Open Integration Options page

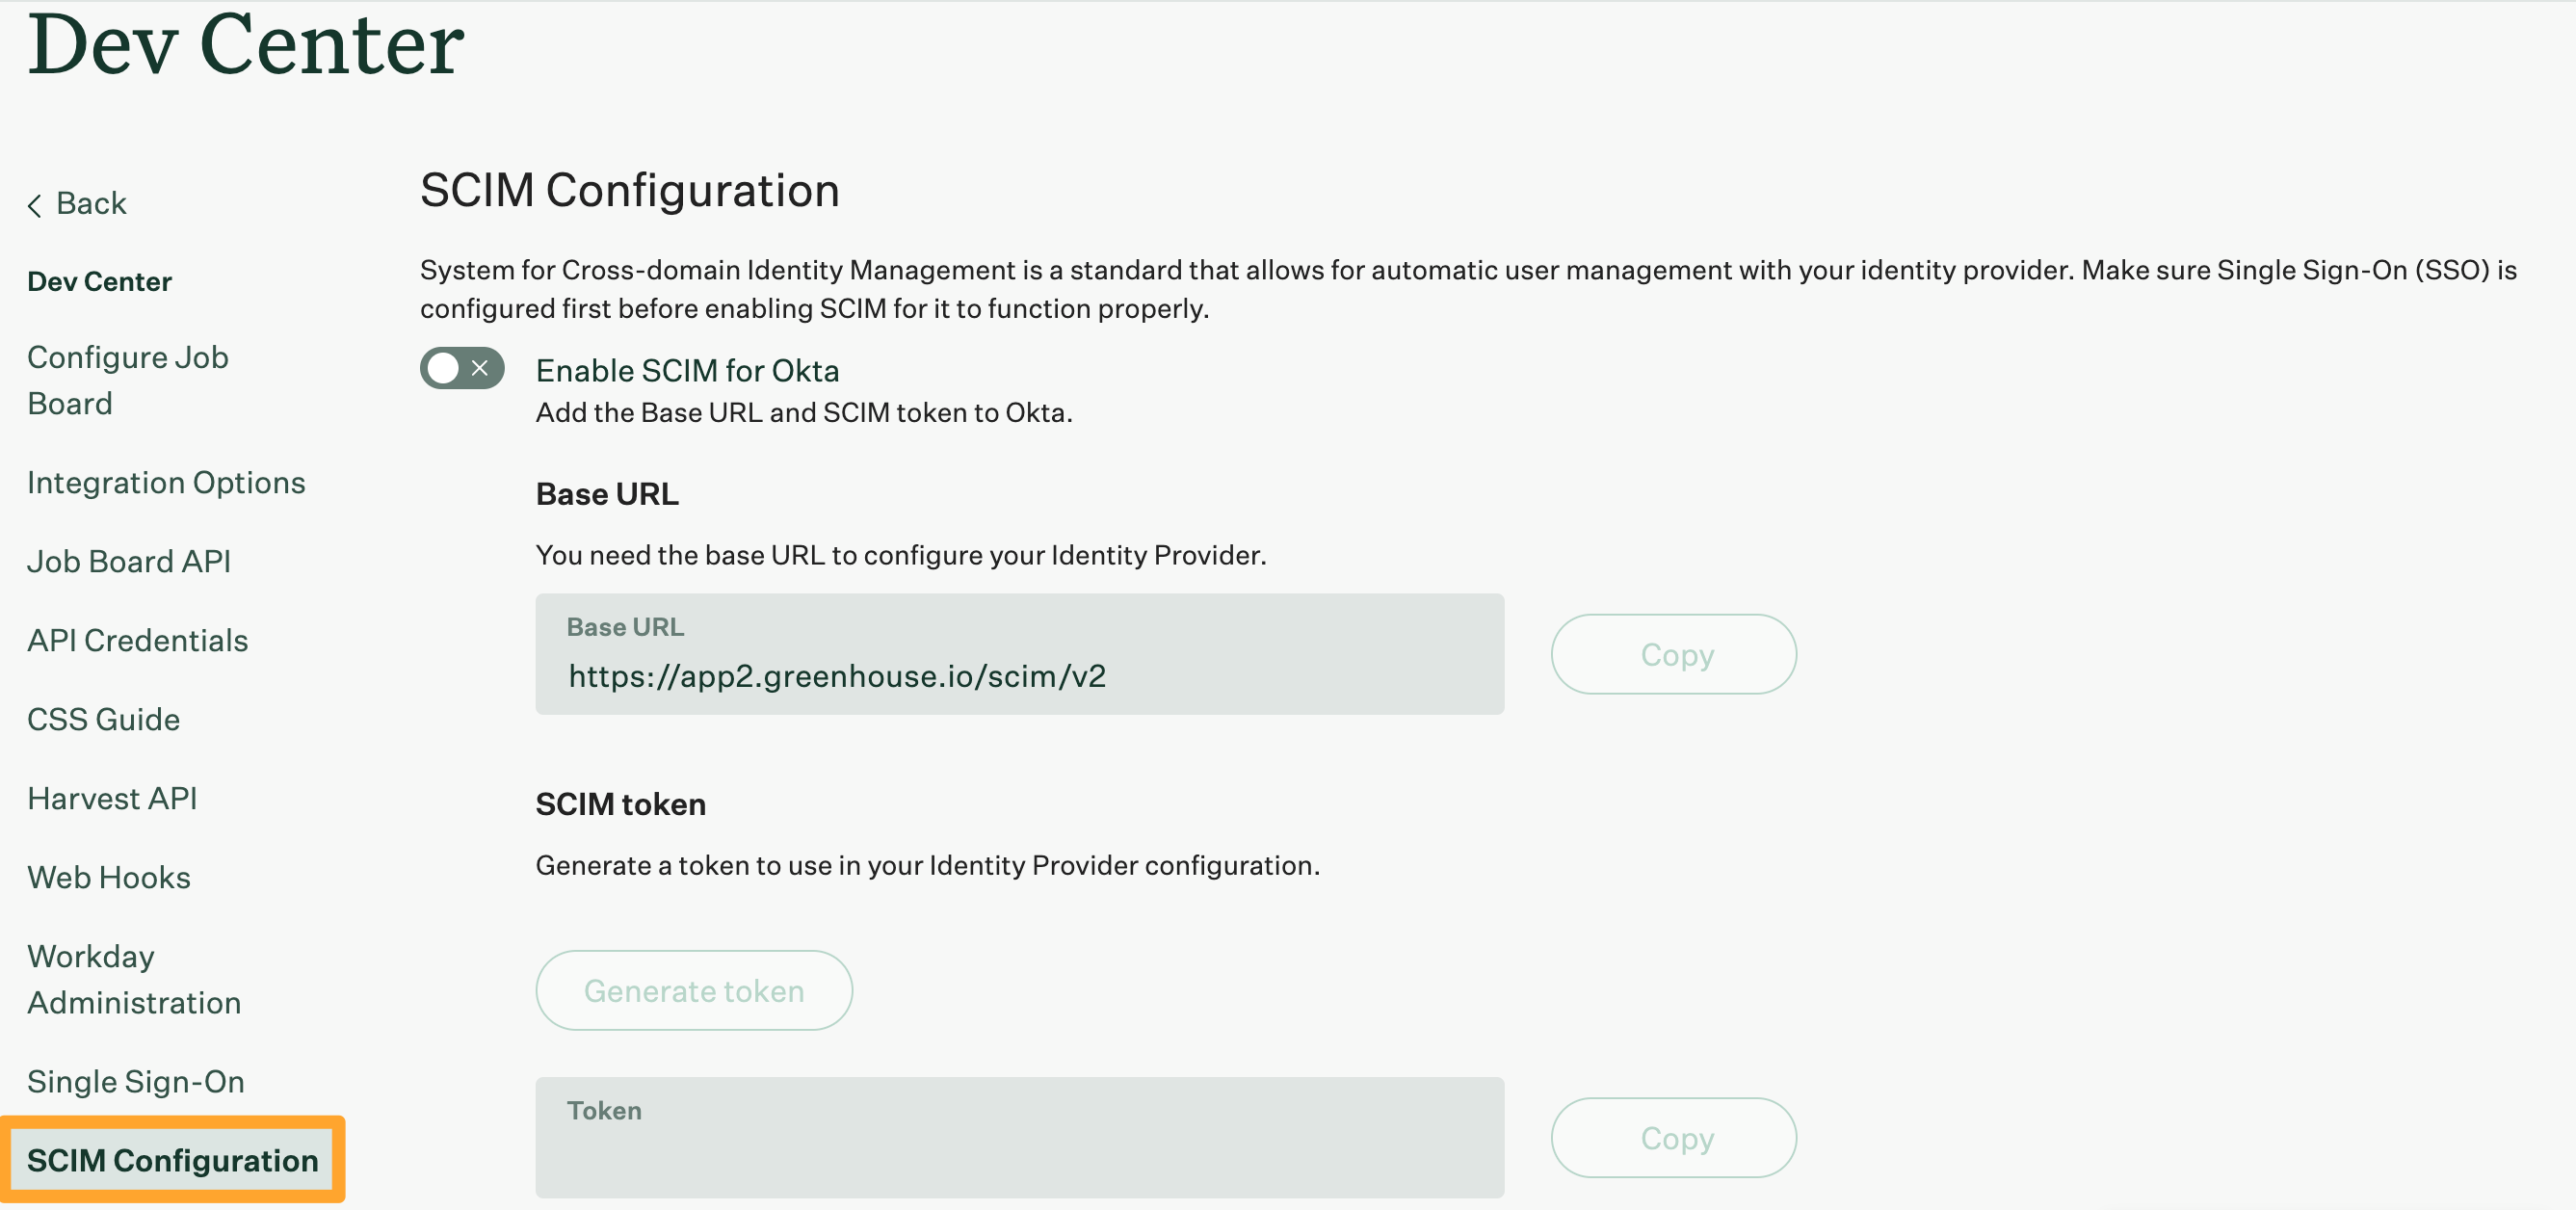click(x=166, y=480)
